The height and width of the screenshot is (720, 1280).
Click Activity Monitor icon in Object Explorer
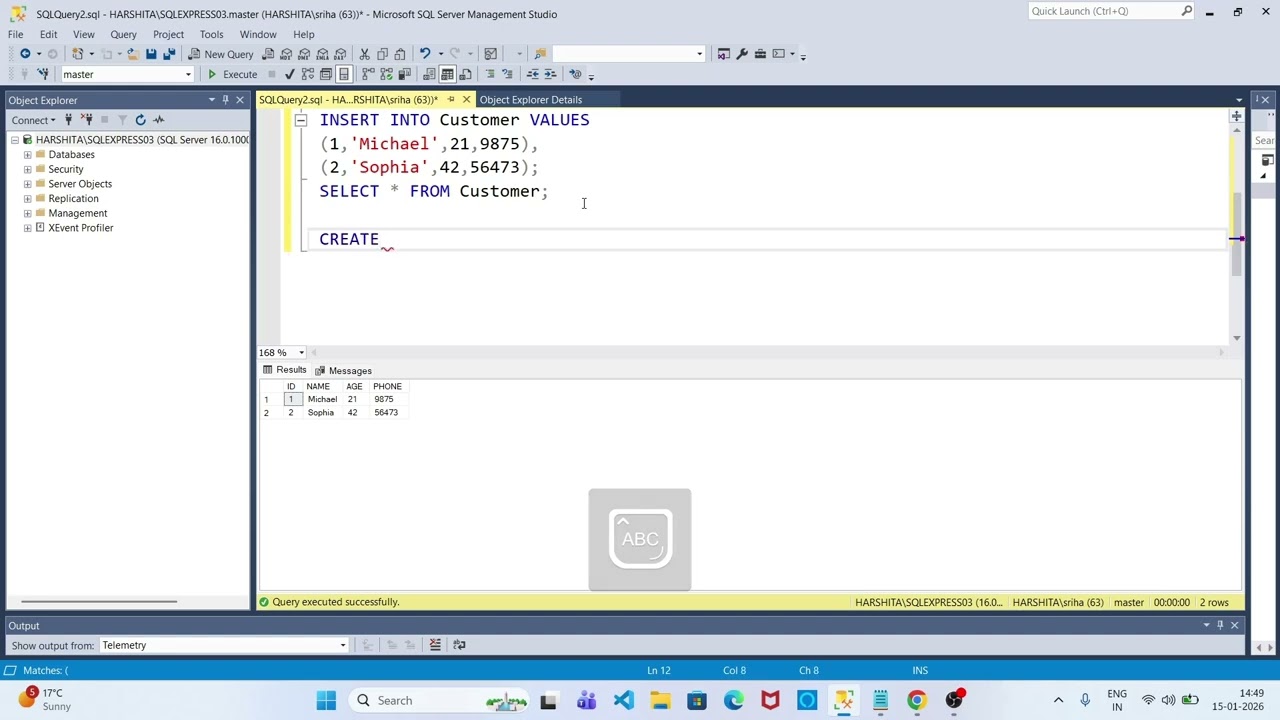(158, 120)
